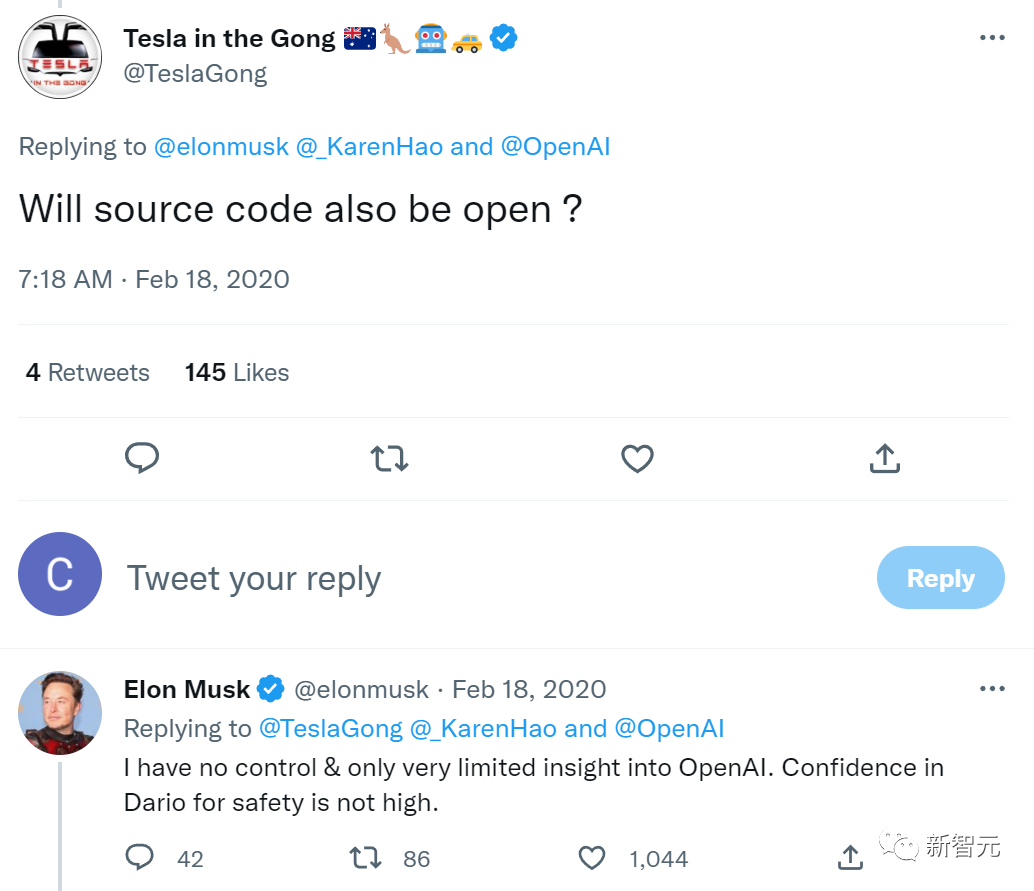This screenshot has height=891, width=1034.
Task: Like the "Will source code" tweet
Action: 637,459
